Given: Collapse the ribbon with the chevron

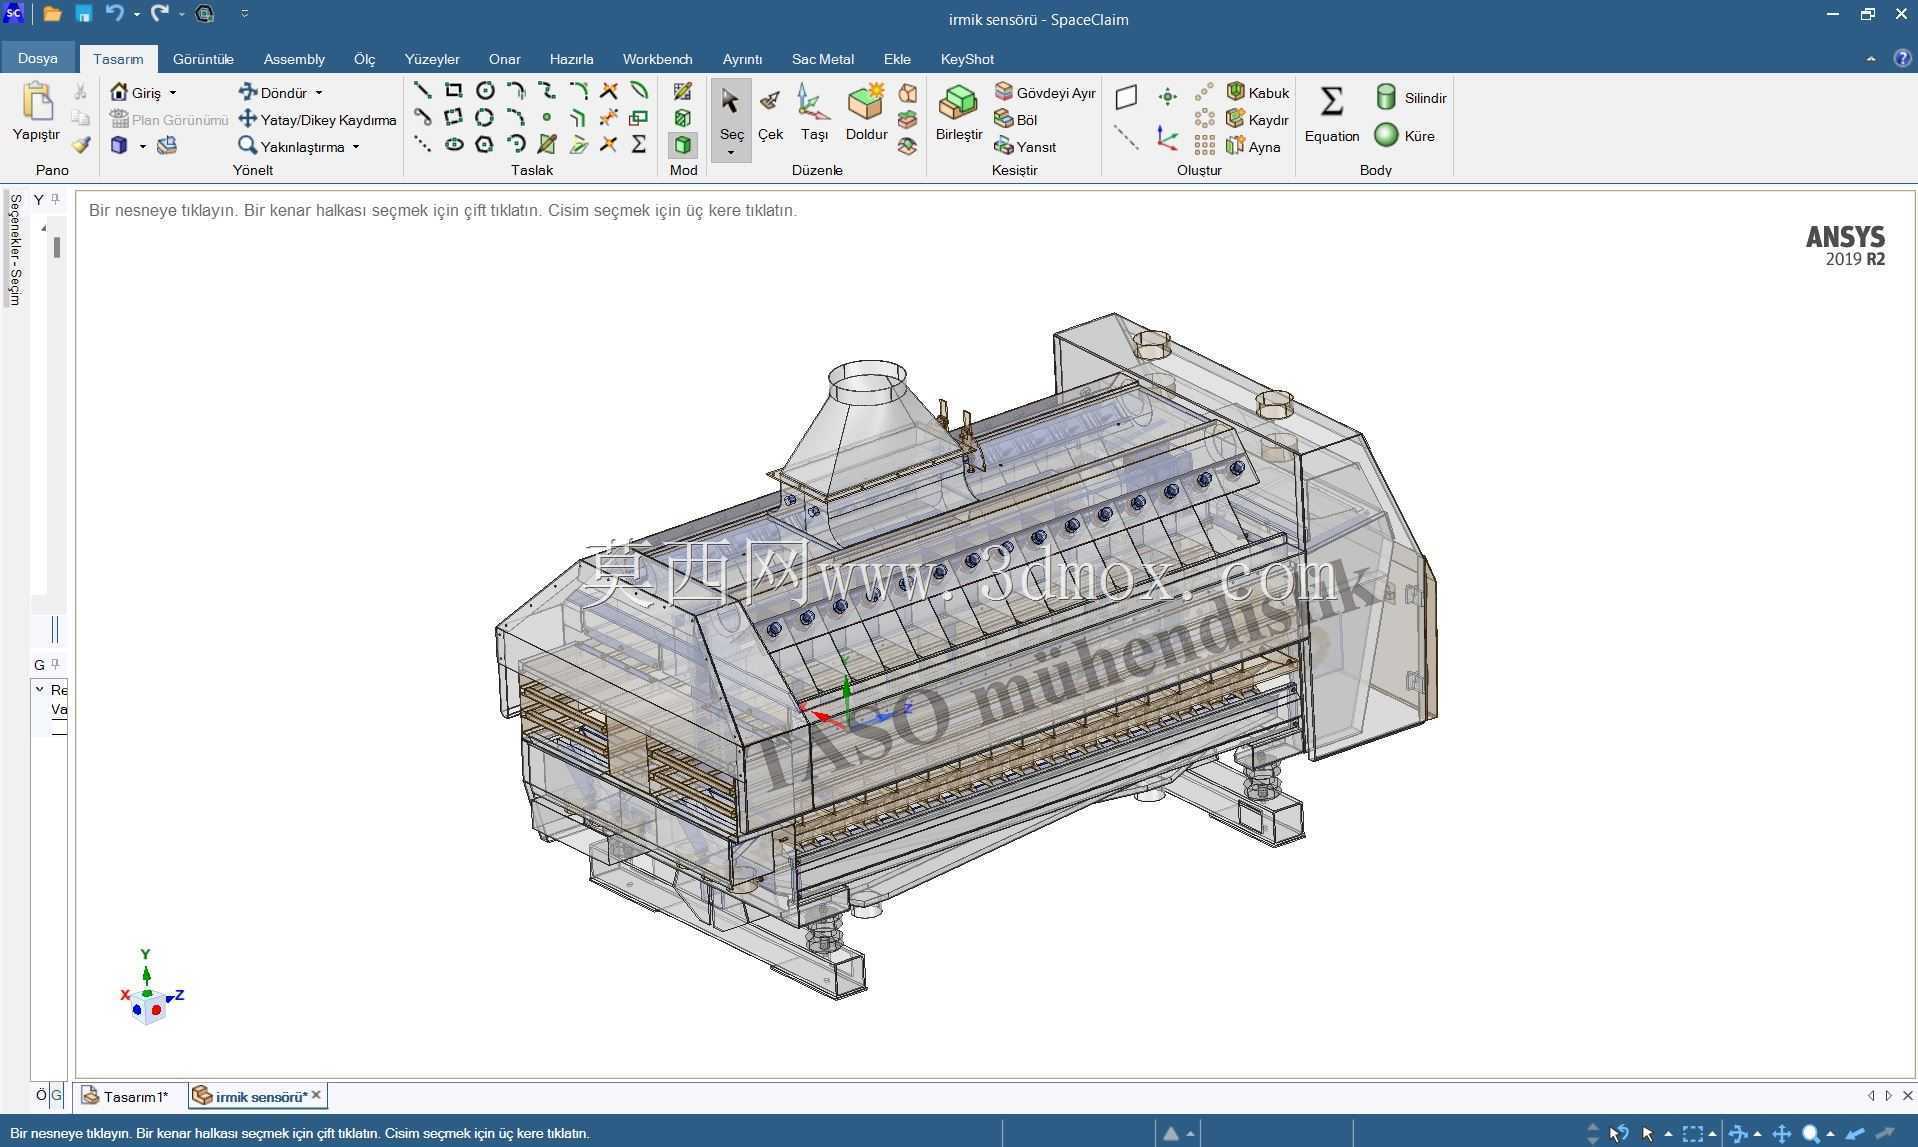Looking at the screenshot, I should tap(1870, 59).
